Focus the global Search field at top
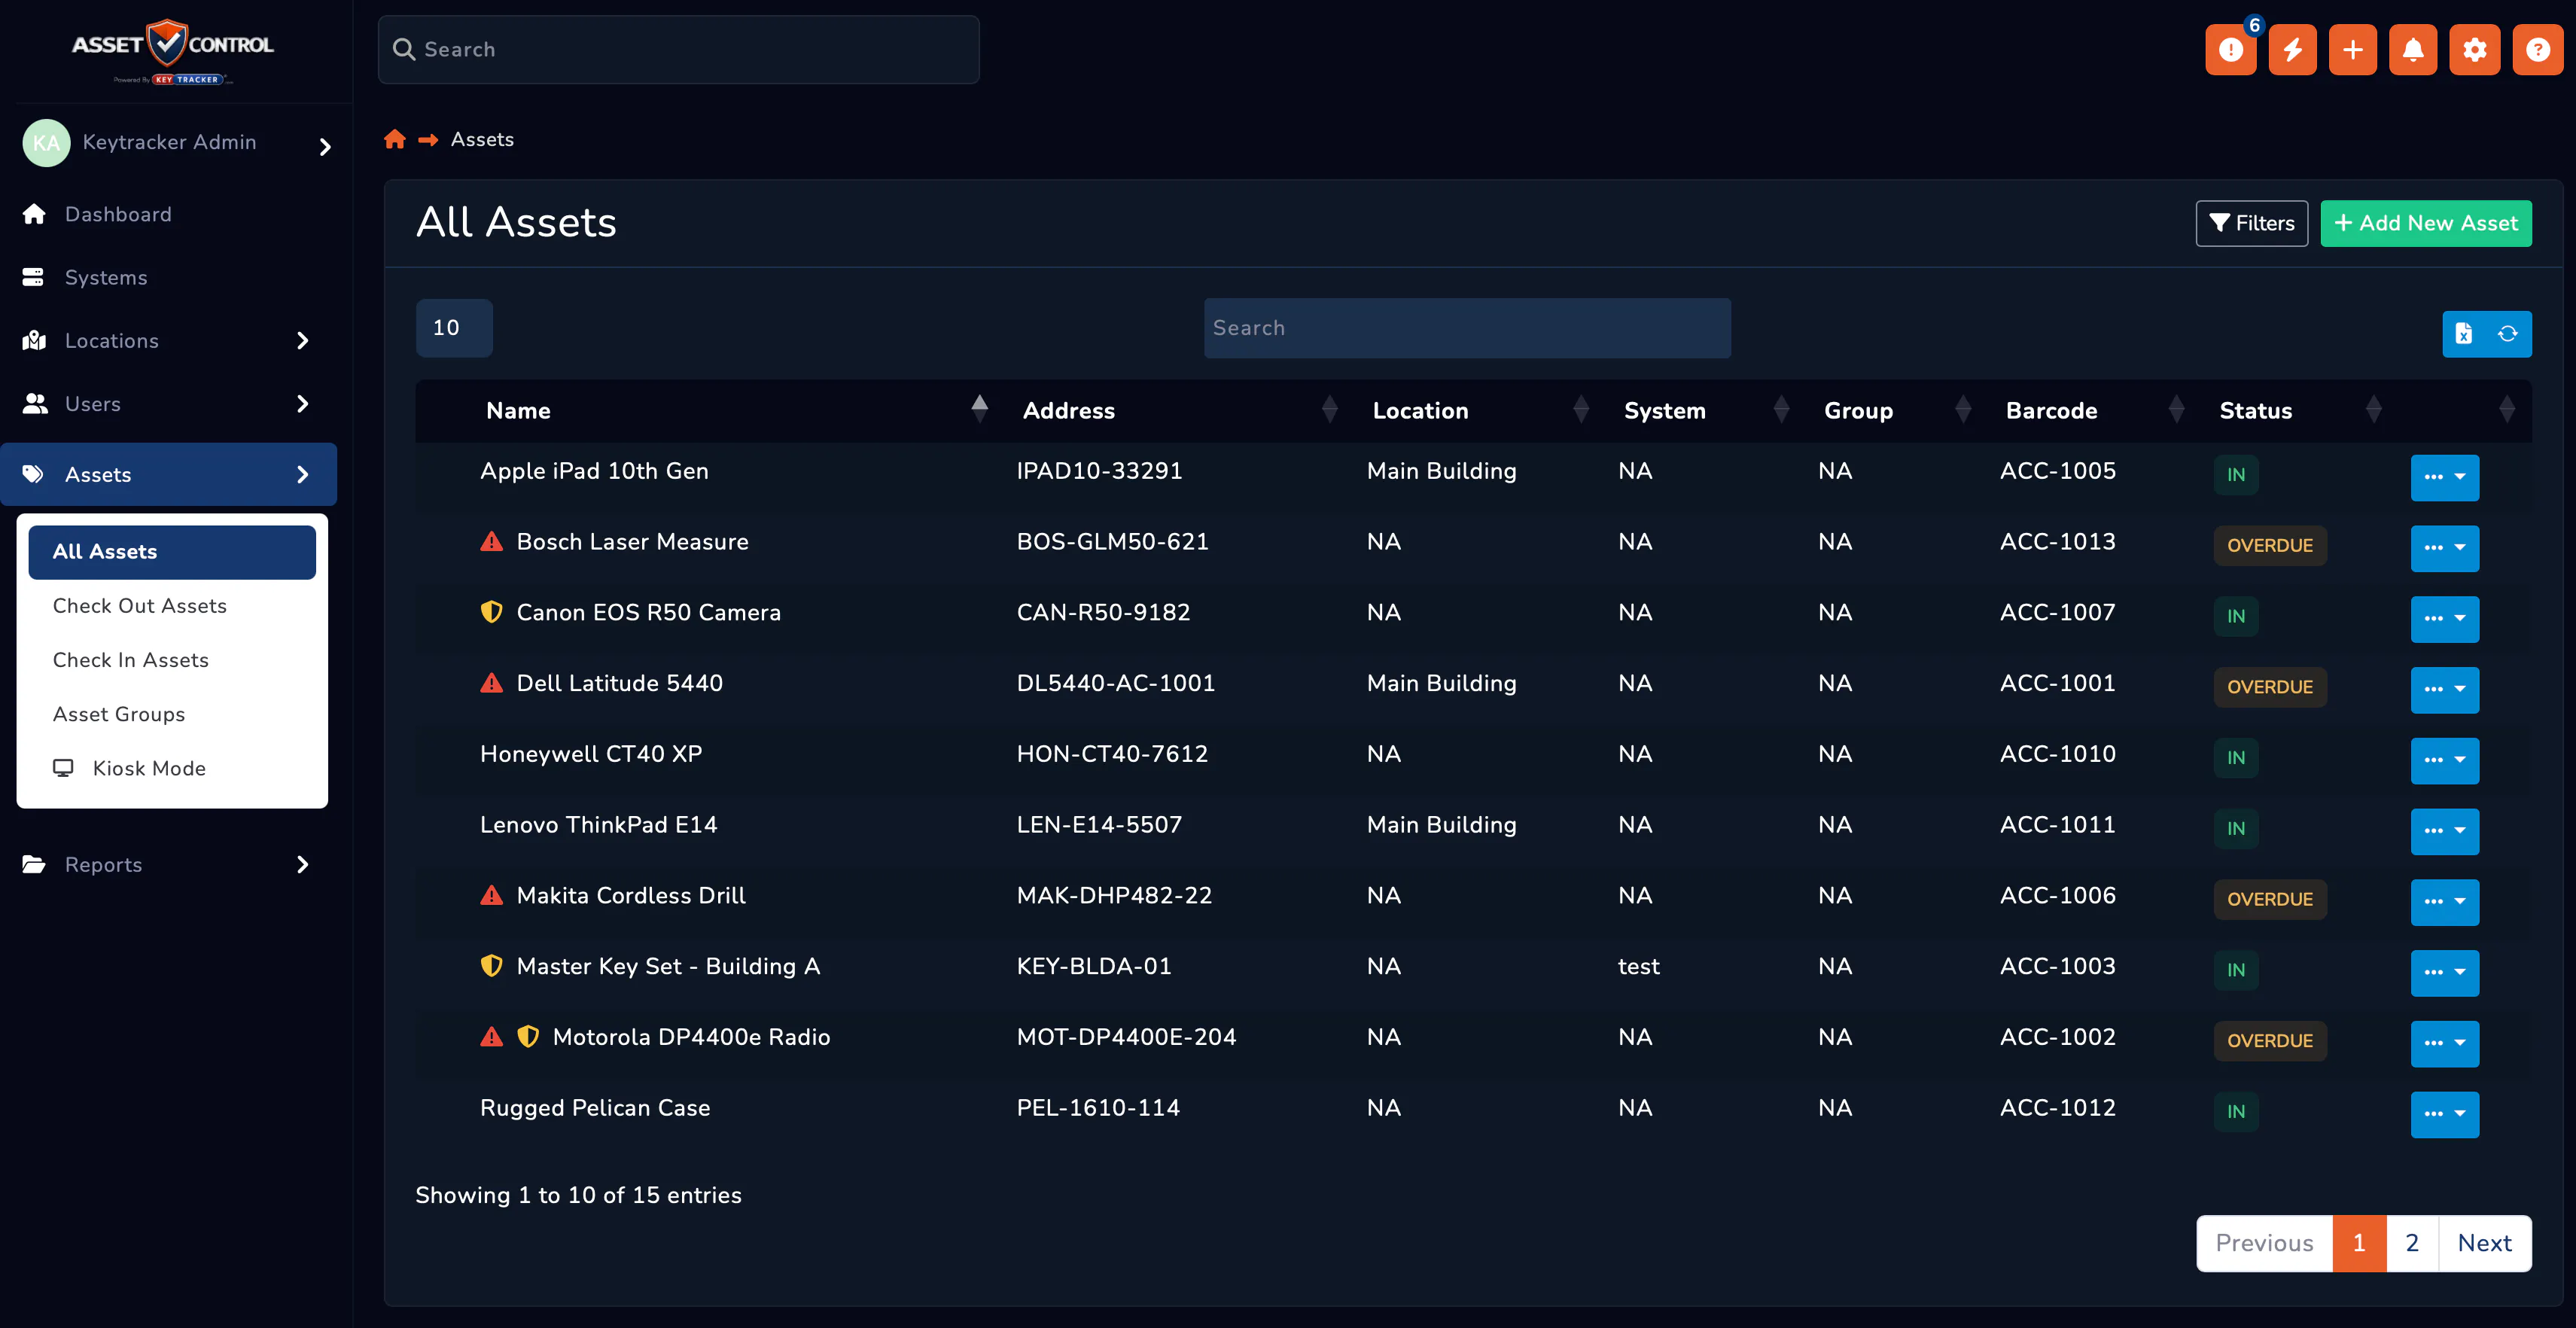The image size is (2576, 1328). click(x=678, y=50)
